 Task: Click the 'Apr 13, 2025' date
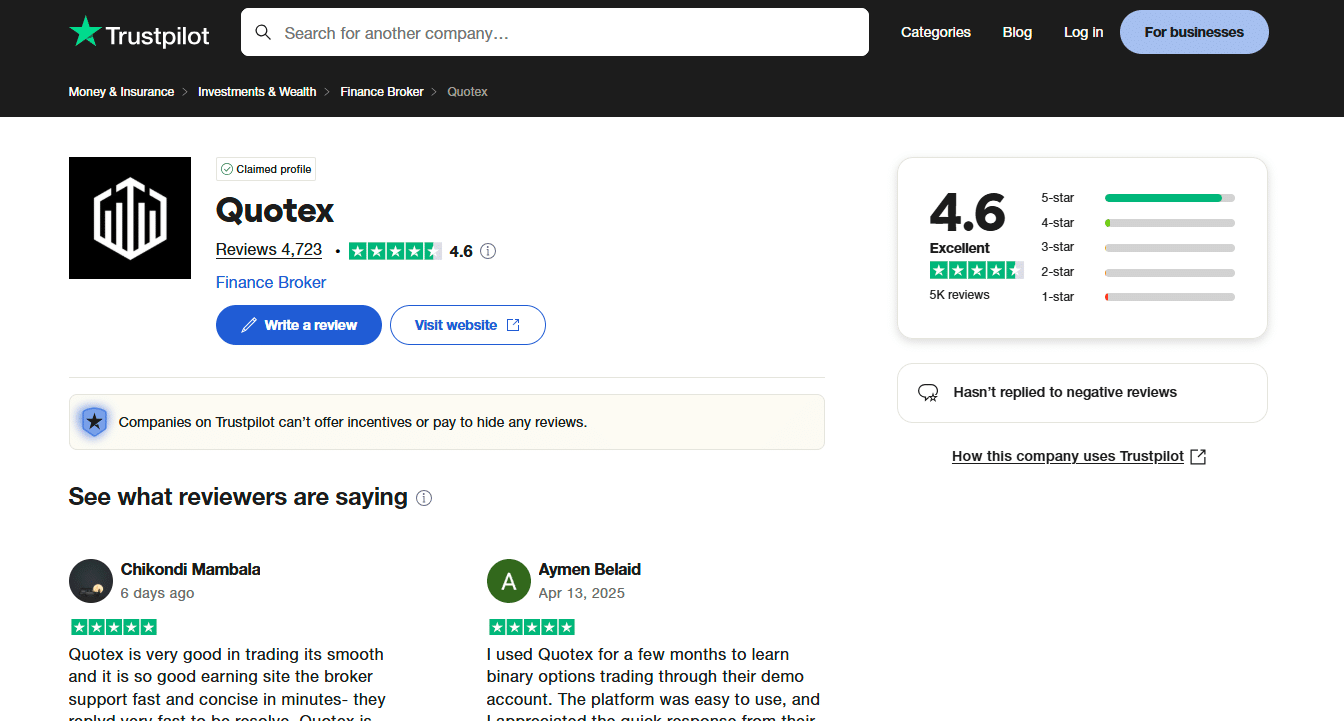point(581,593)
